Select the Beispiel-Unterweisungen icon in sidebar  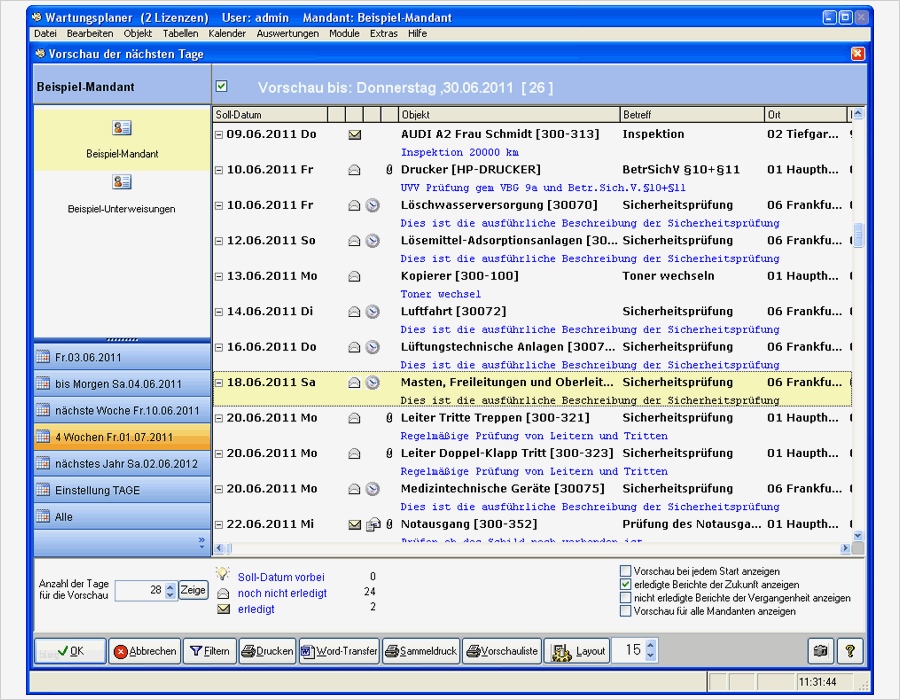[122, 182]
